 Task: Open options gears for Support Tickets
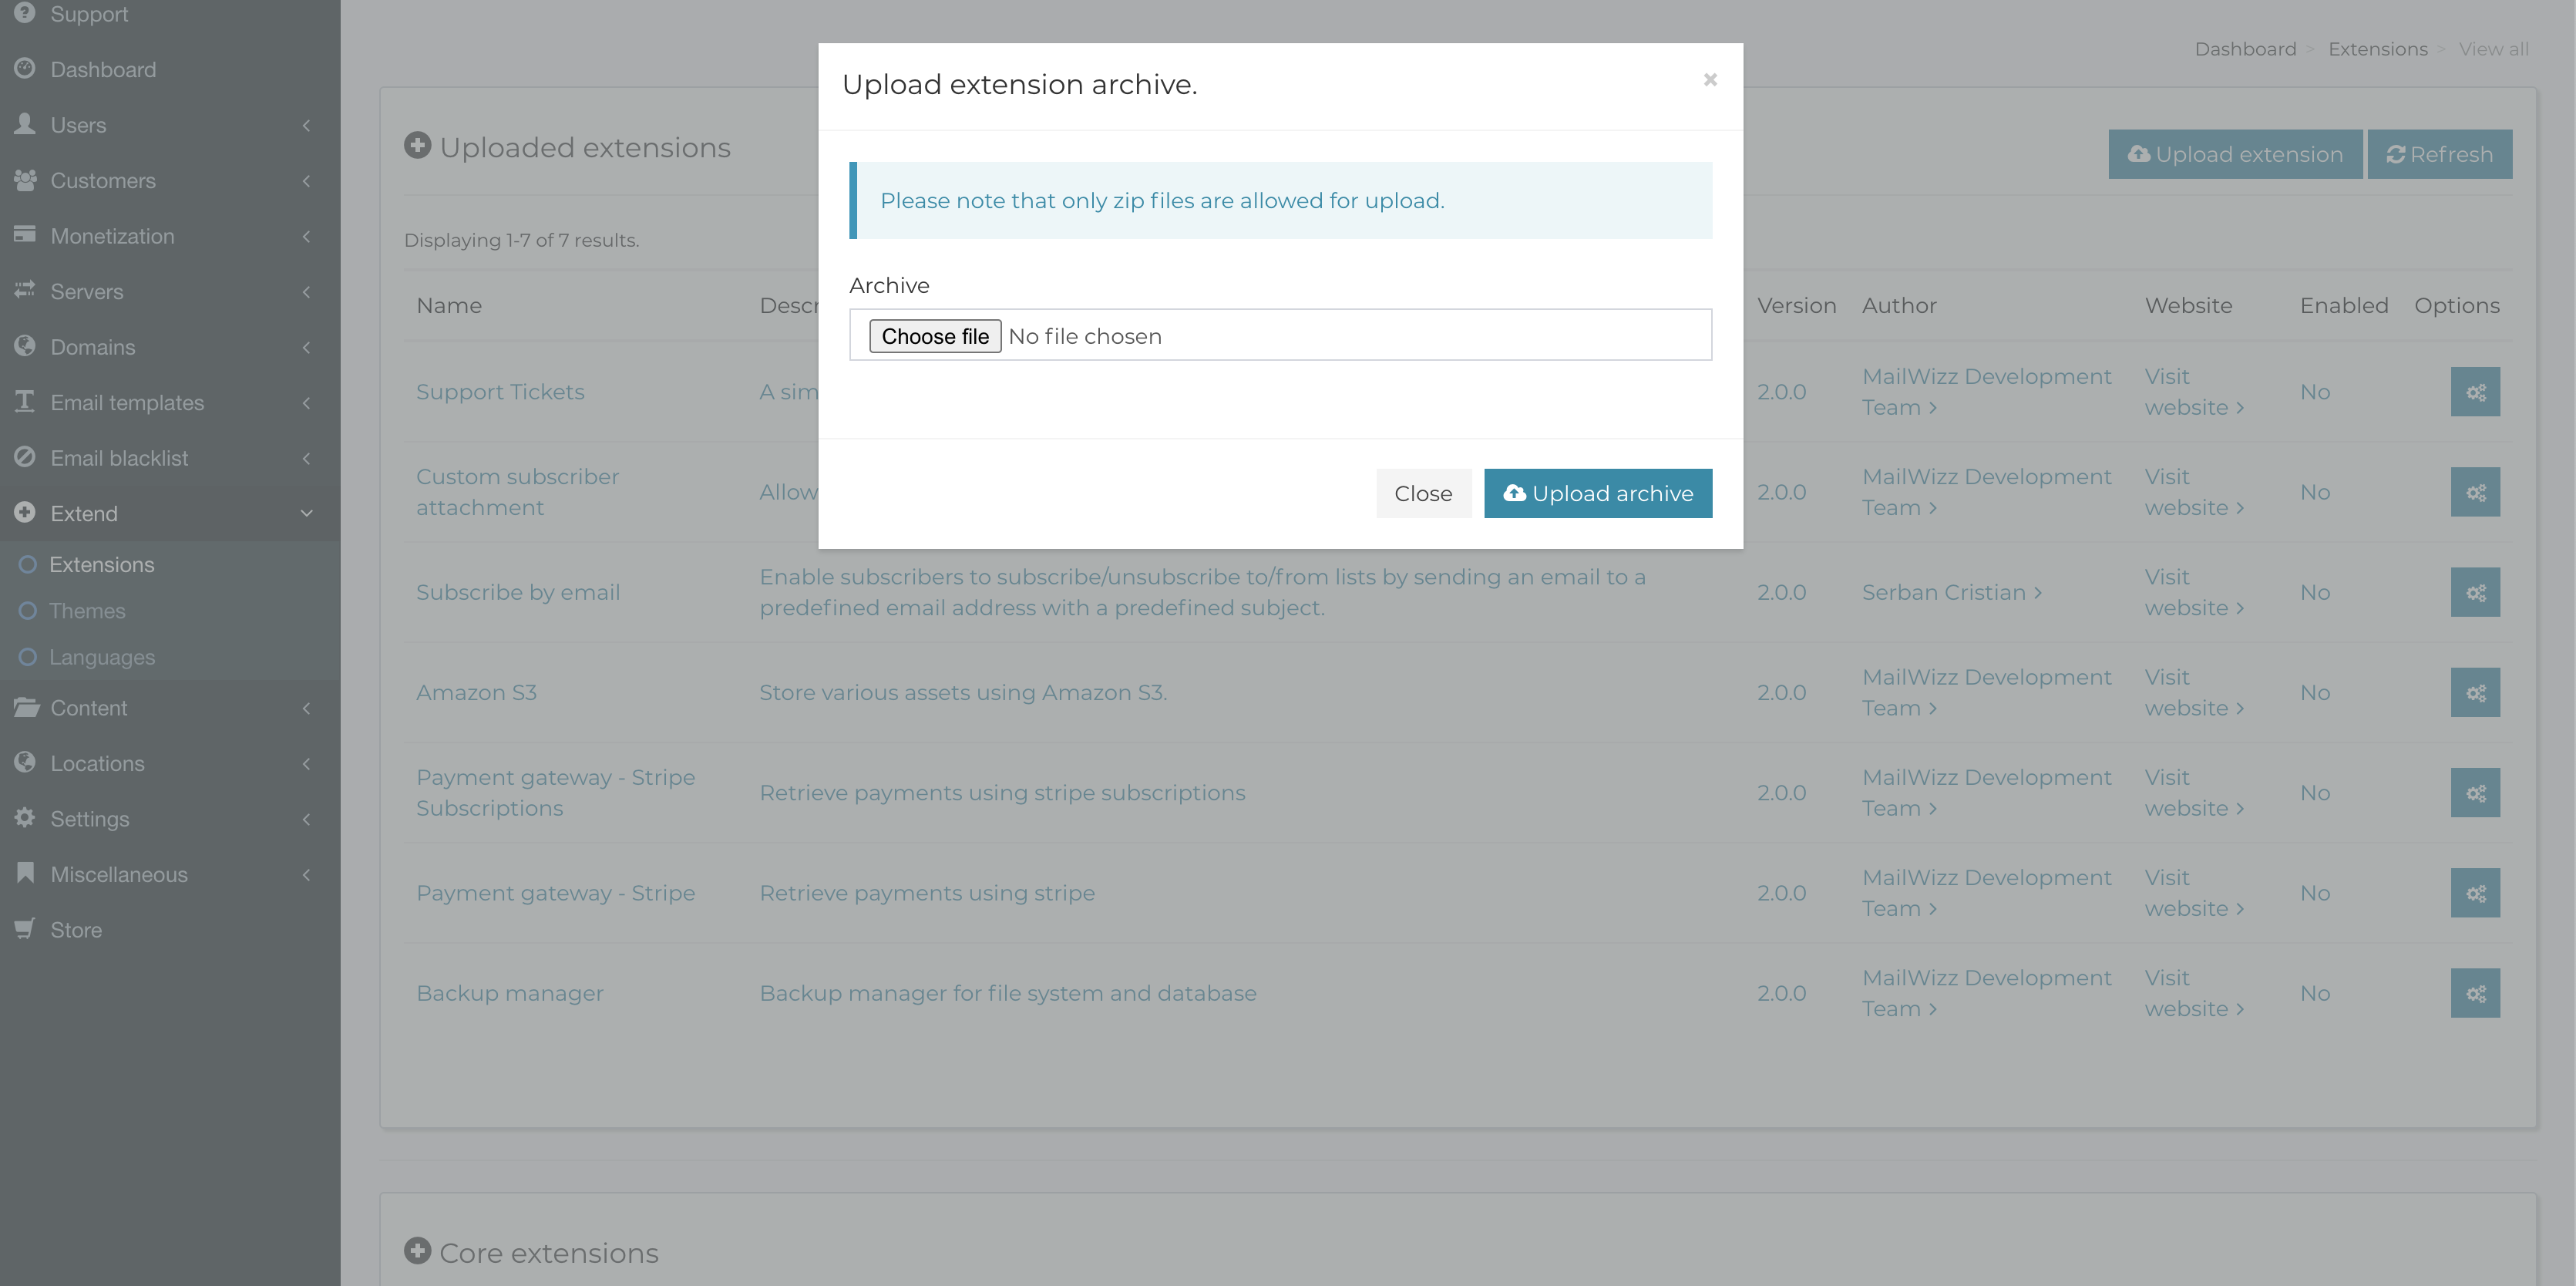click(x=2475, y=392)
